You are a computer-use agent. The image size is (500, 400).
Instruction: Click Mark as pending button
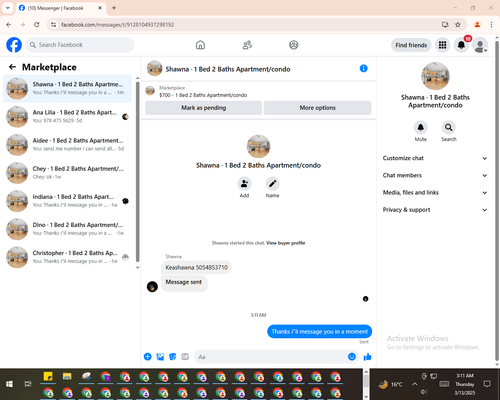[x=204, y=108]
